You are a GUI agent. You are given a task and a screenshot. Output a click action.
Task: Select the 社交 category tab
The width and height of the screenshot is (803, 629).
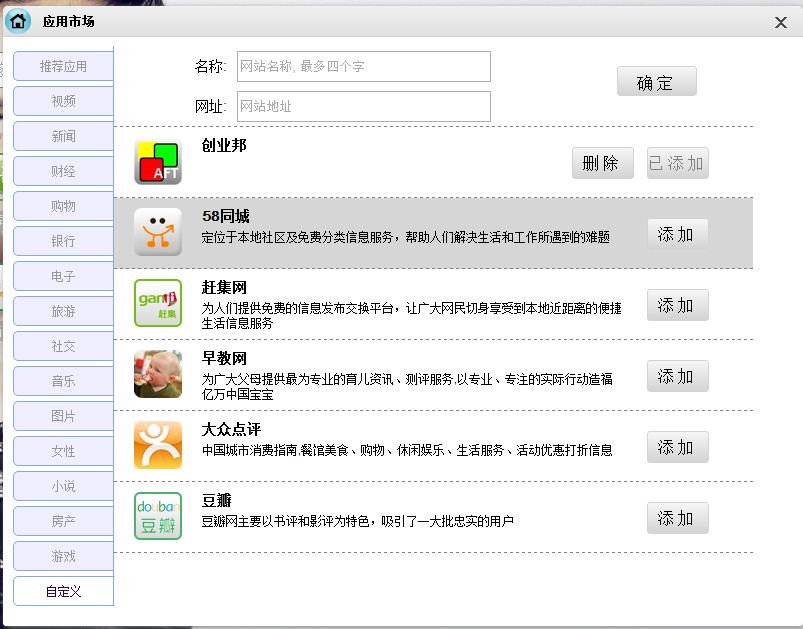[x=64, y=346]
